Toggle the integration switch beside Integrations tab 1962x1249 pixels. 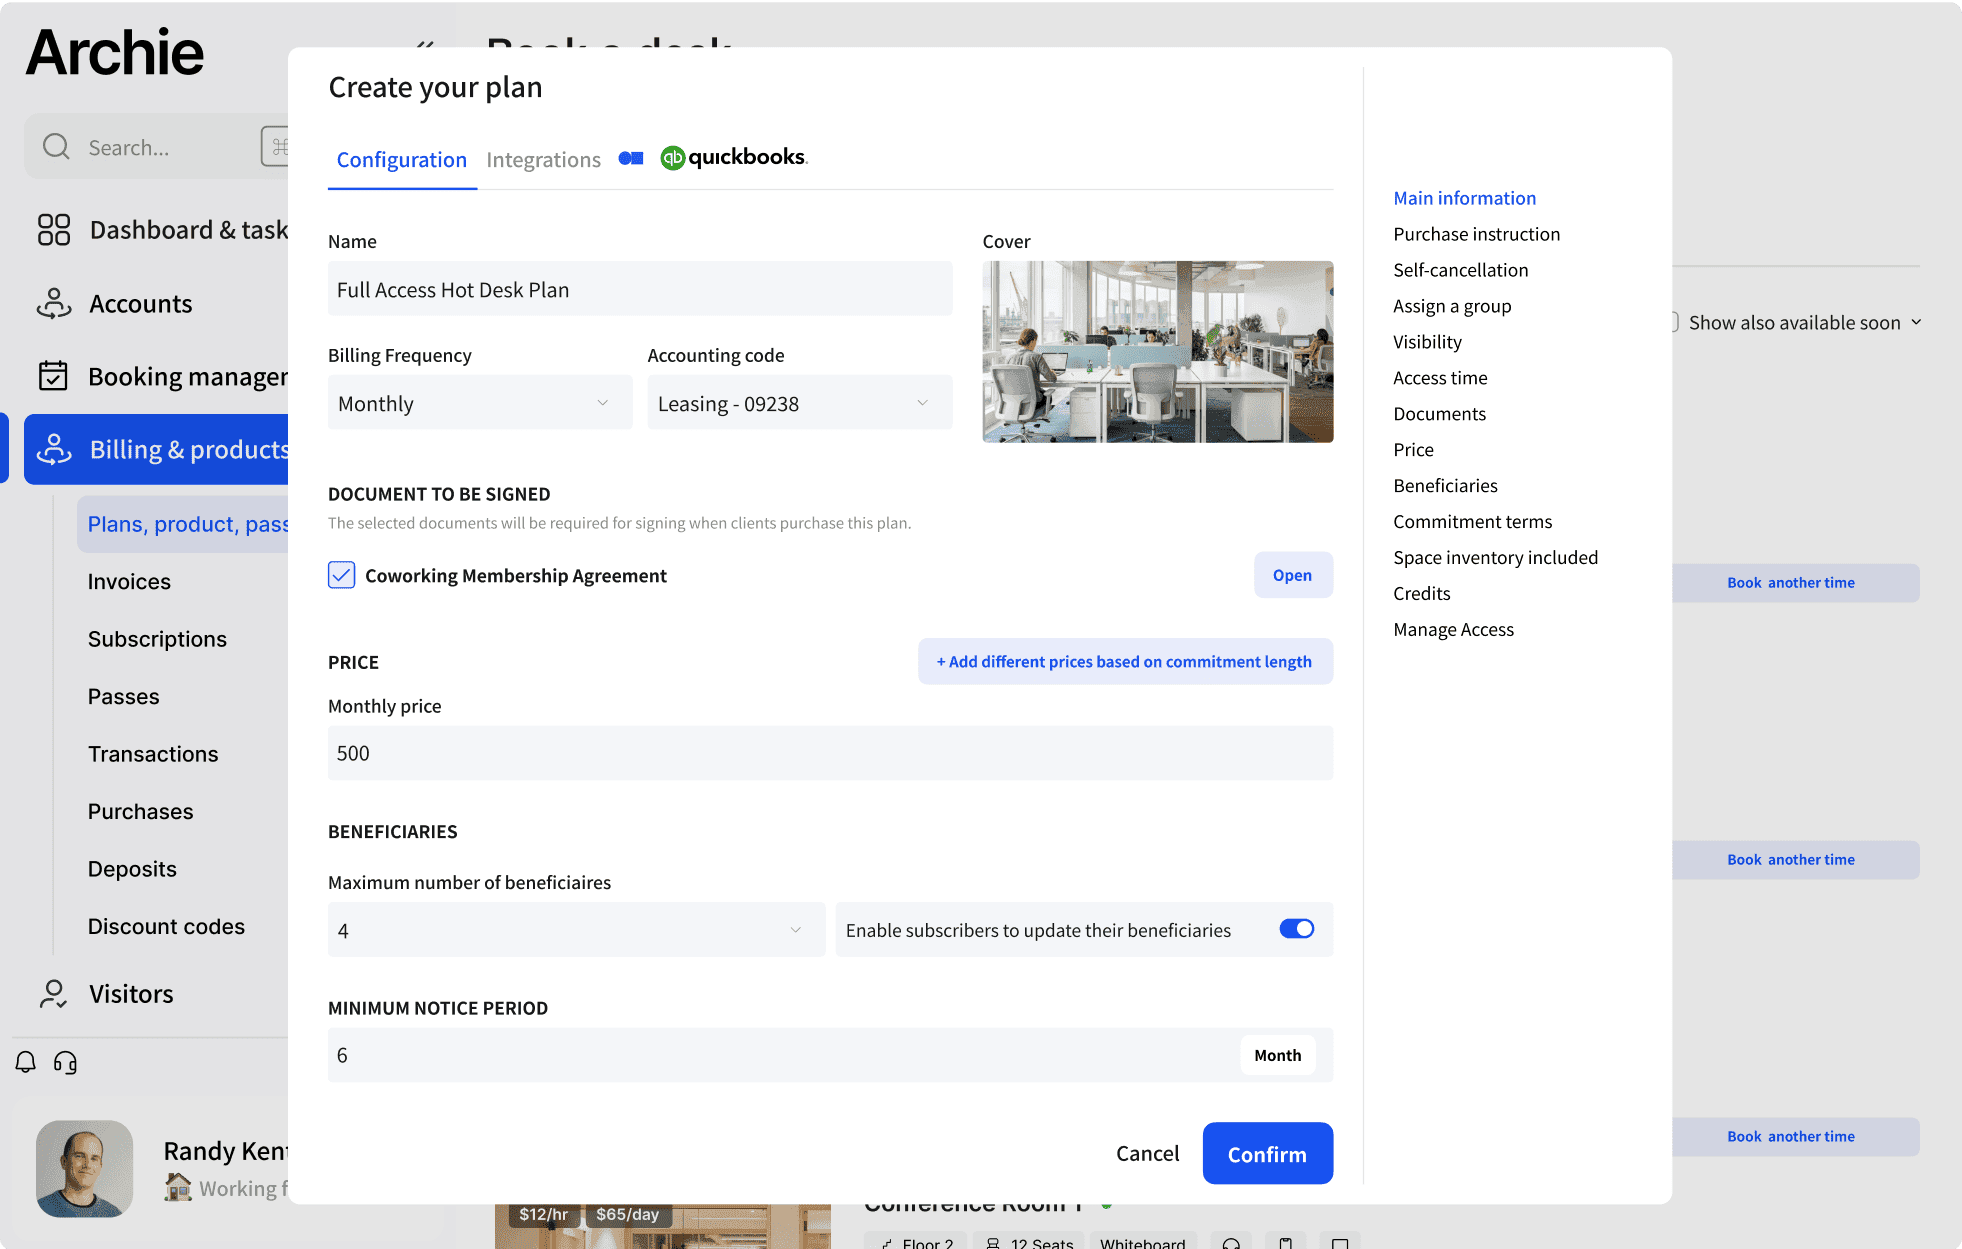pos(630,158)
